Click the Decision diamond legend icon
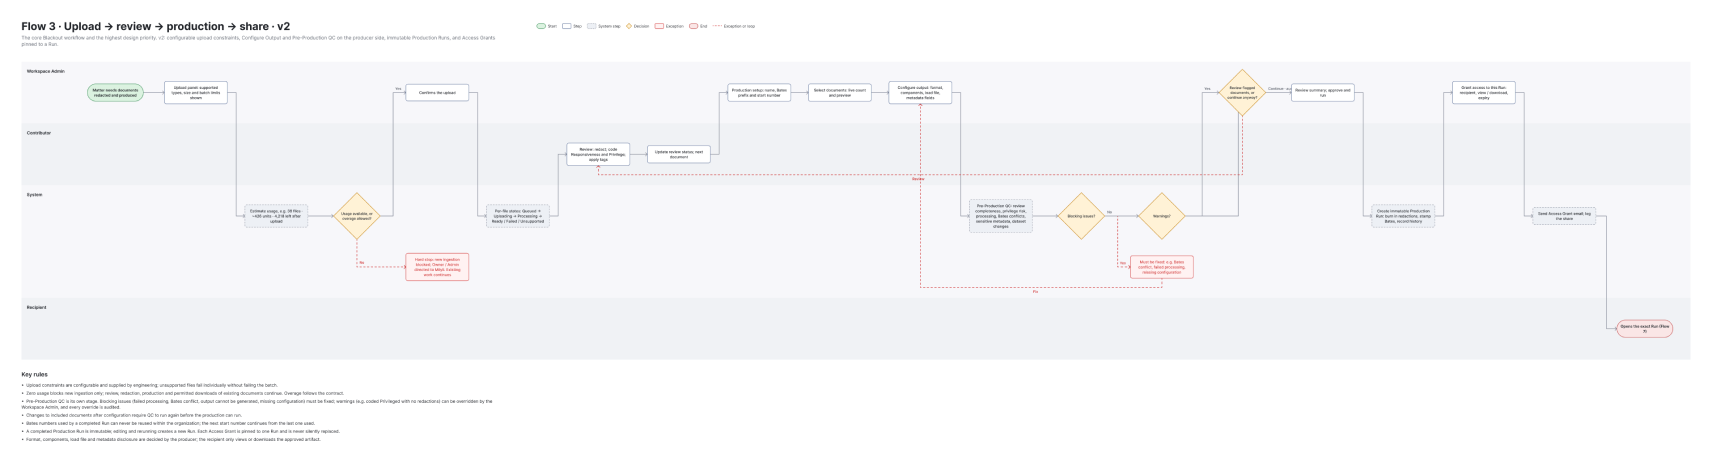Screen dimensions: 1712x466 629,26
